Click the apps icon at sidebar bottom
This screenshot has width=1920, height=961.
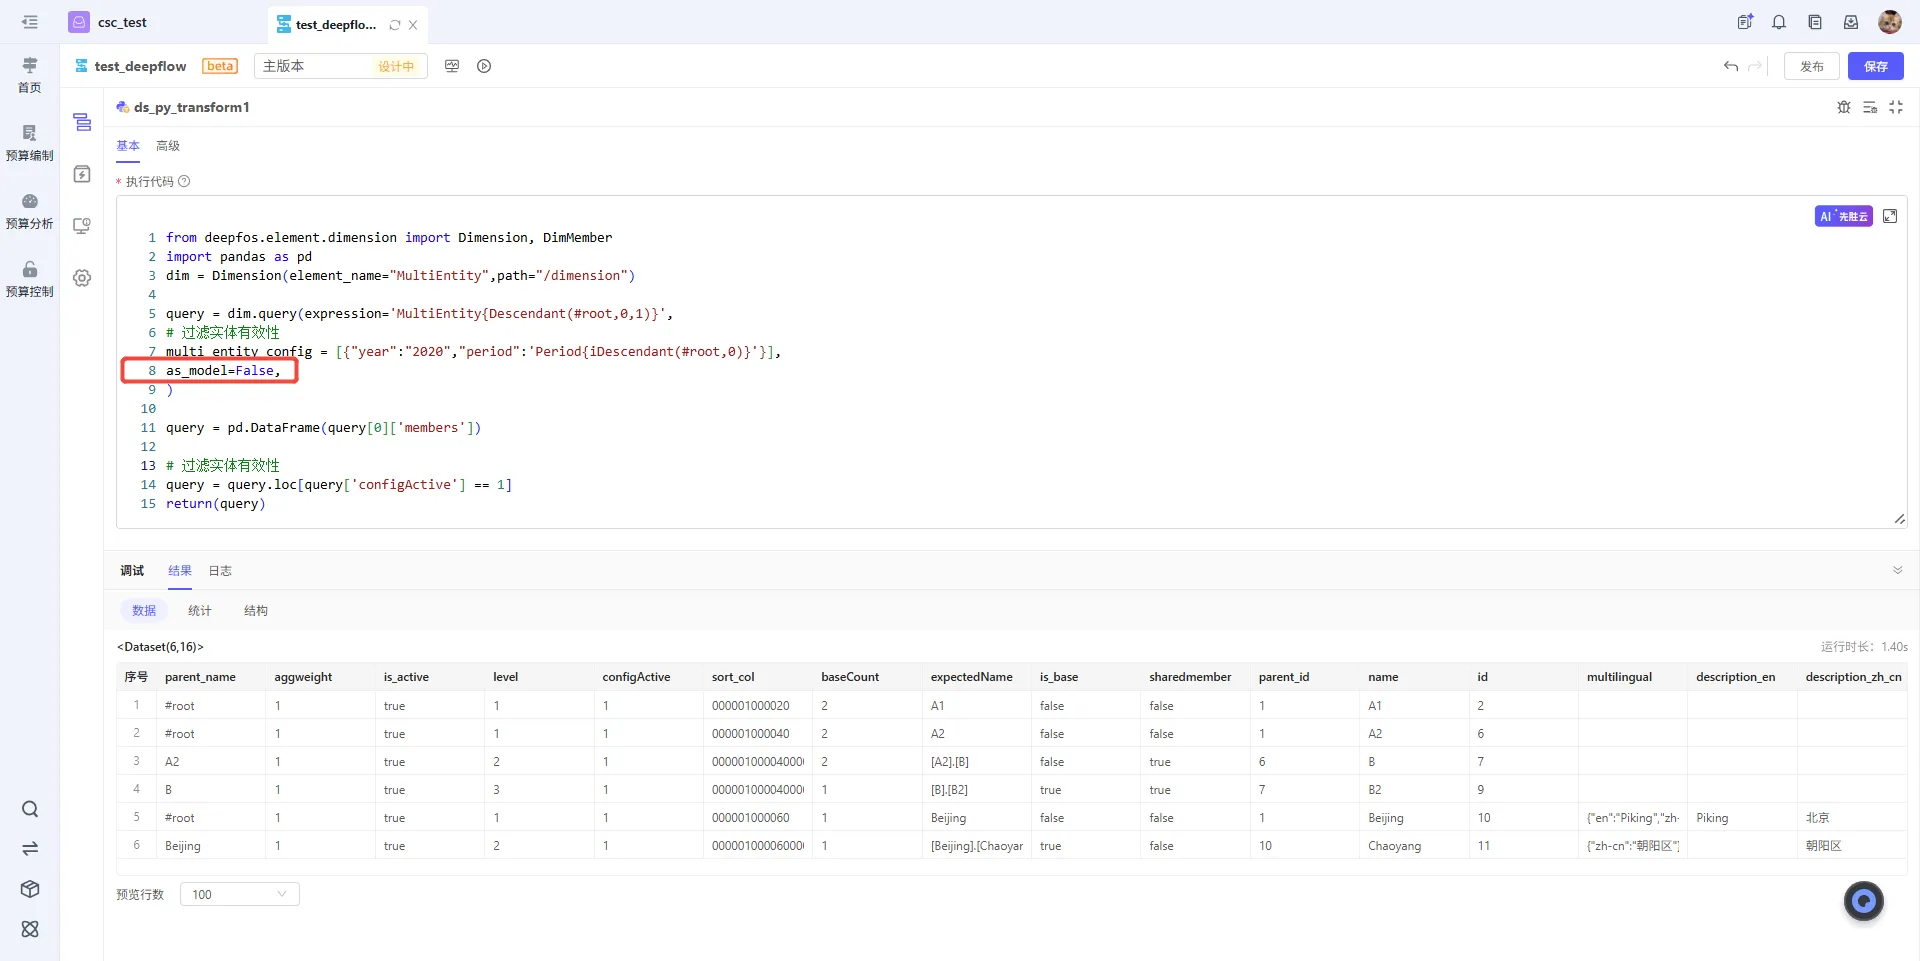pos(30,929)
